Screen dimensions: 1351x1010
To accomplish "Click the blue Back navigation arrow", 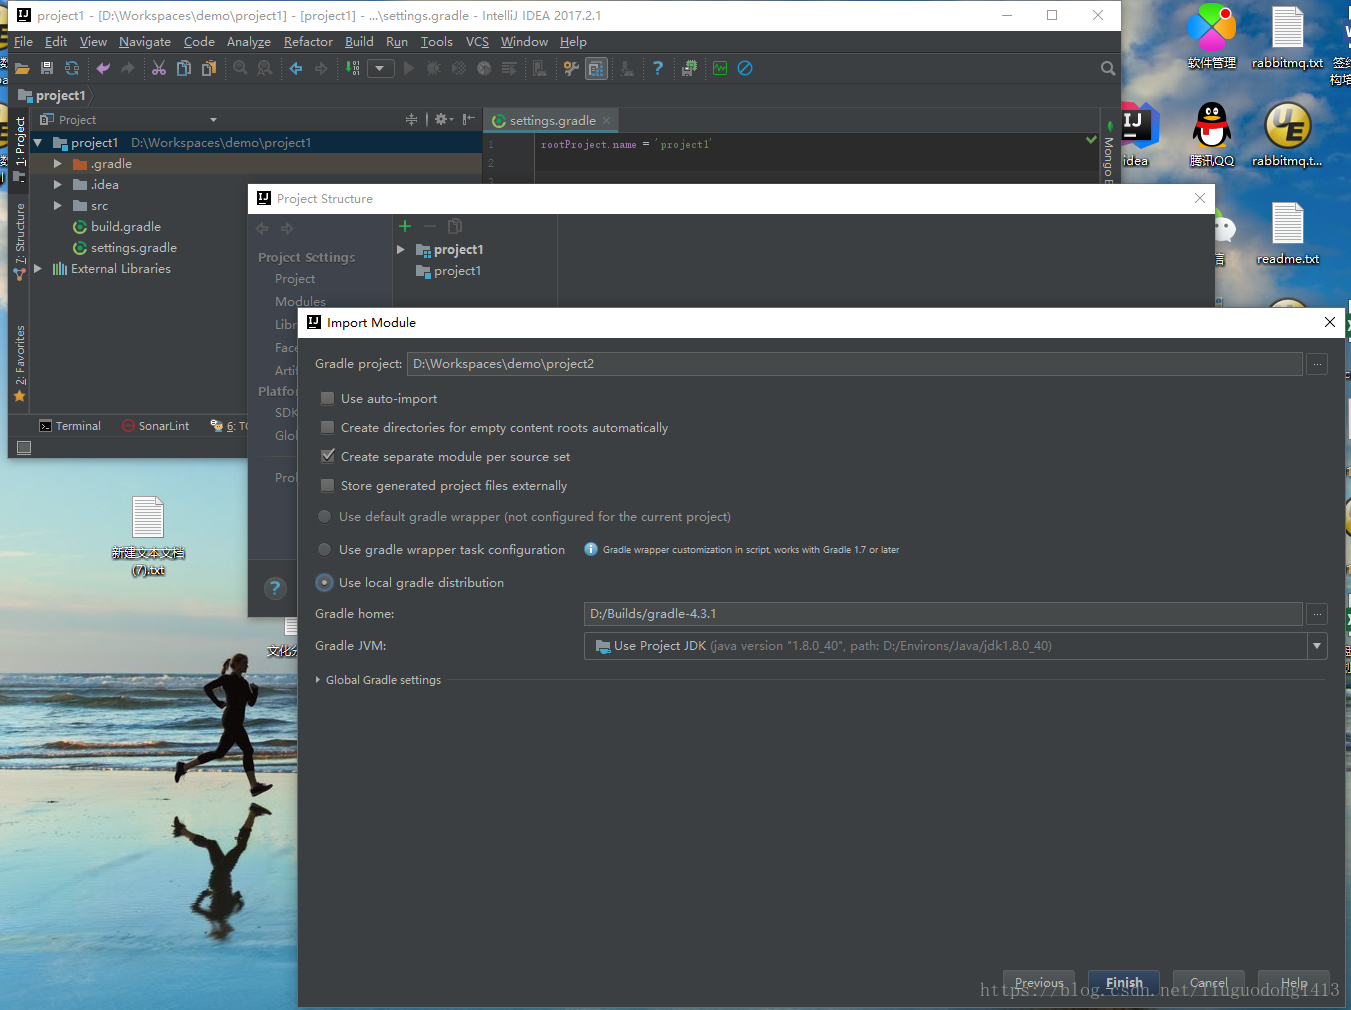I will tap(296, 68).
